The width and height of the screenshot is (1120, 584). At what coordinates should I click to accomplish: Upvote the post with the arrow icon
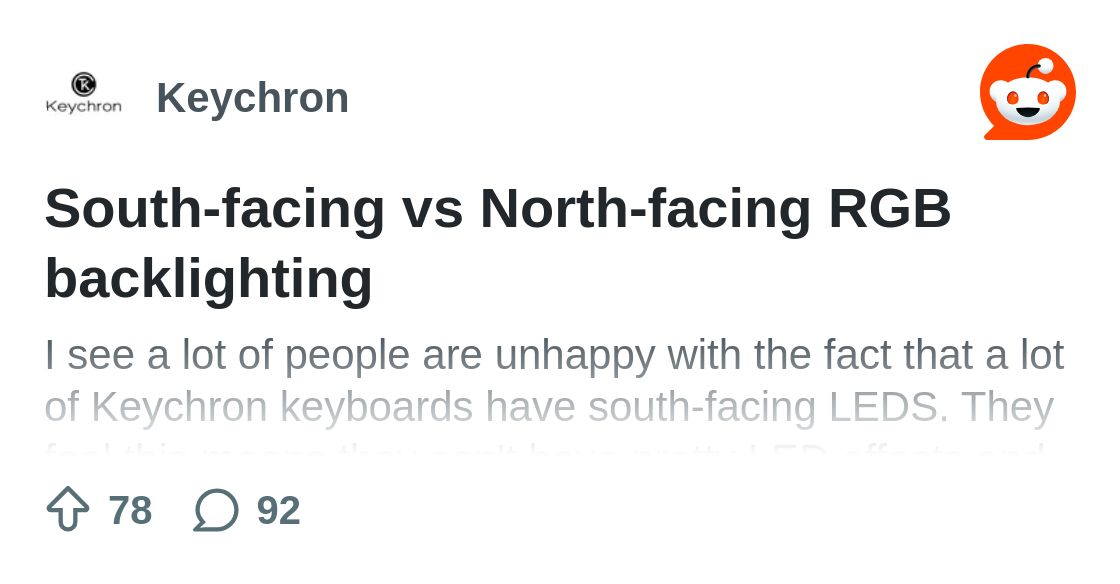pos(68,509)
